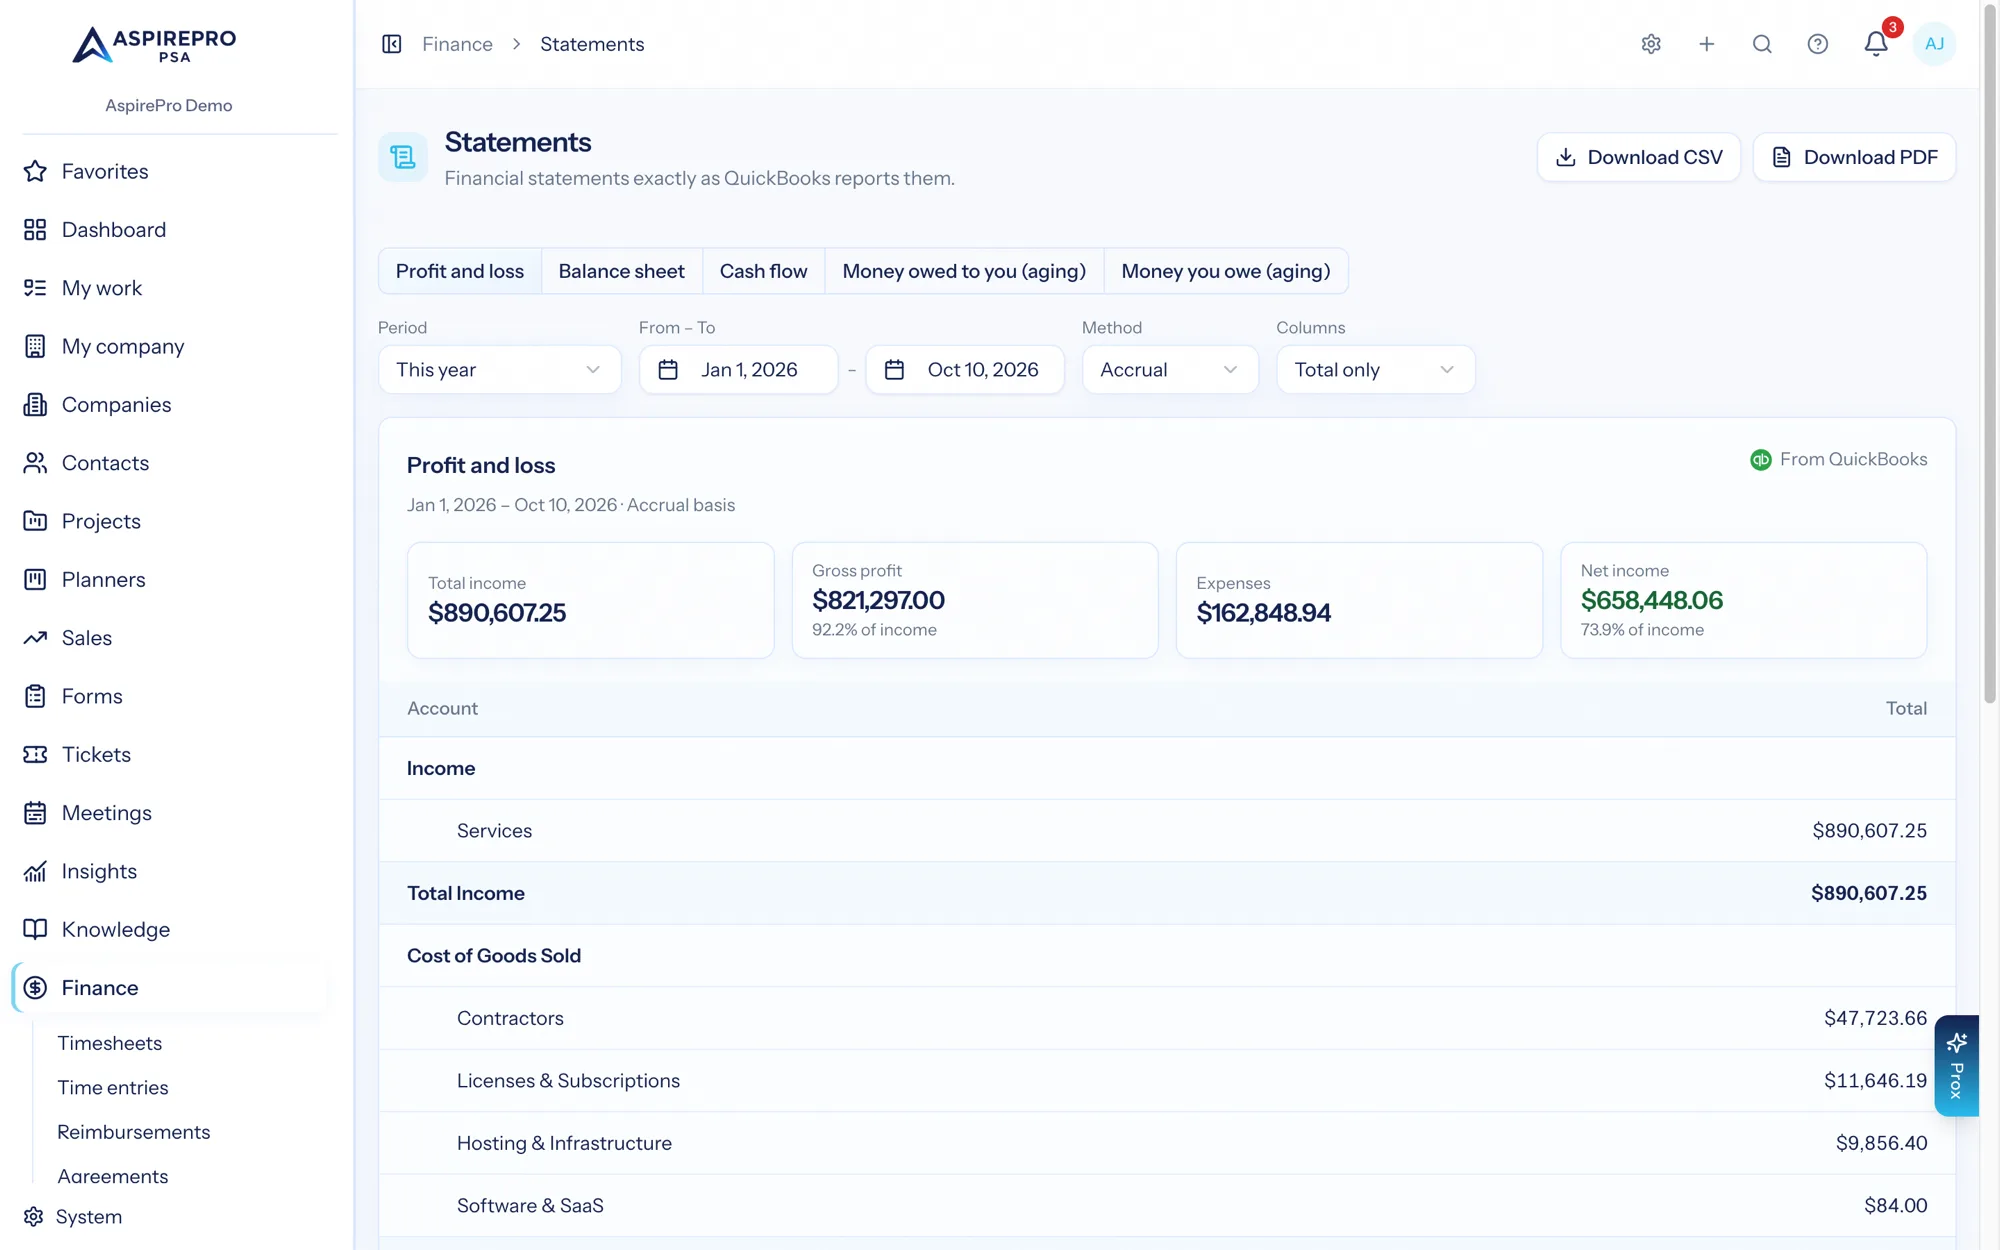Open the AJ user avatar

[1934, 44]
